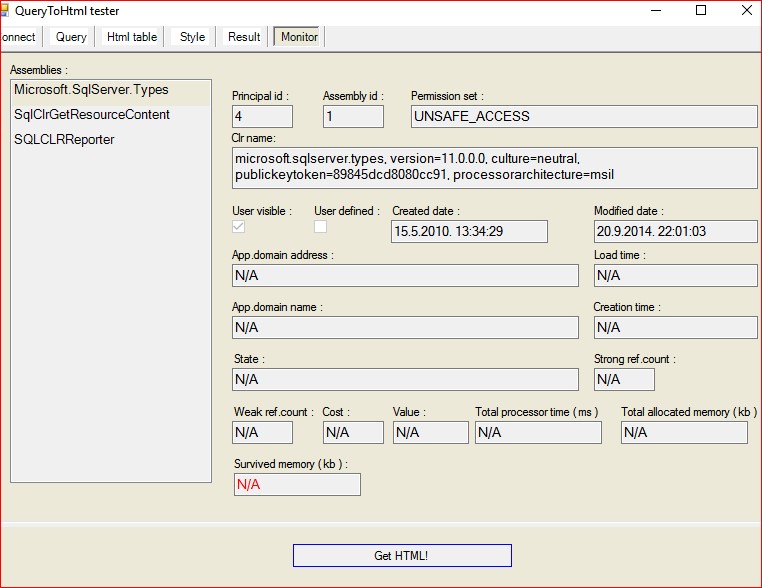
Task: Enable the User defined checkbox
Action: [321, 227]
